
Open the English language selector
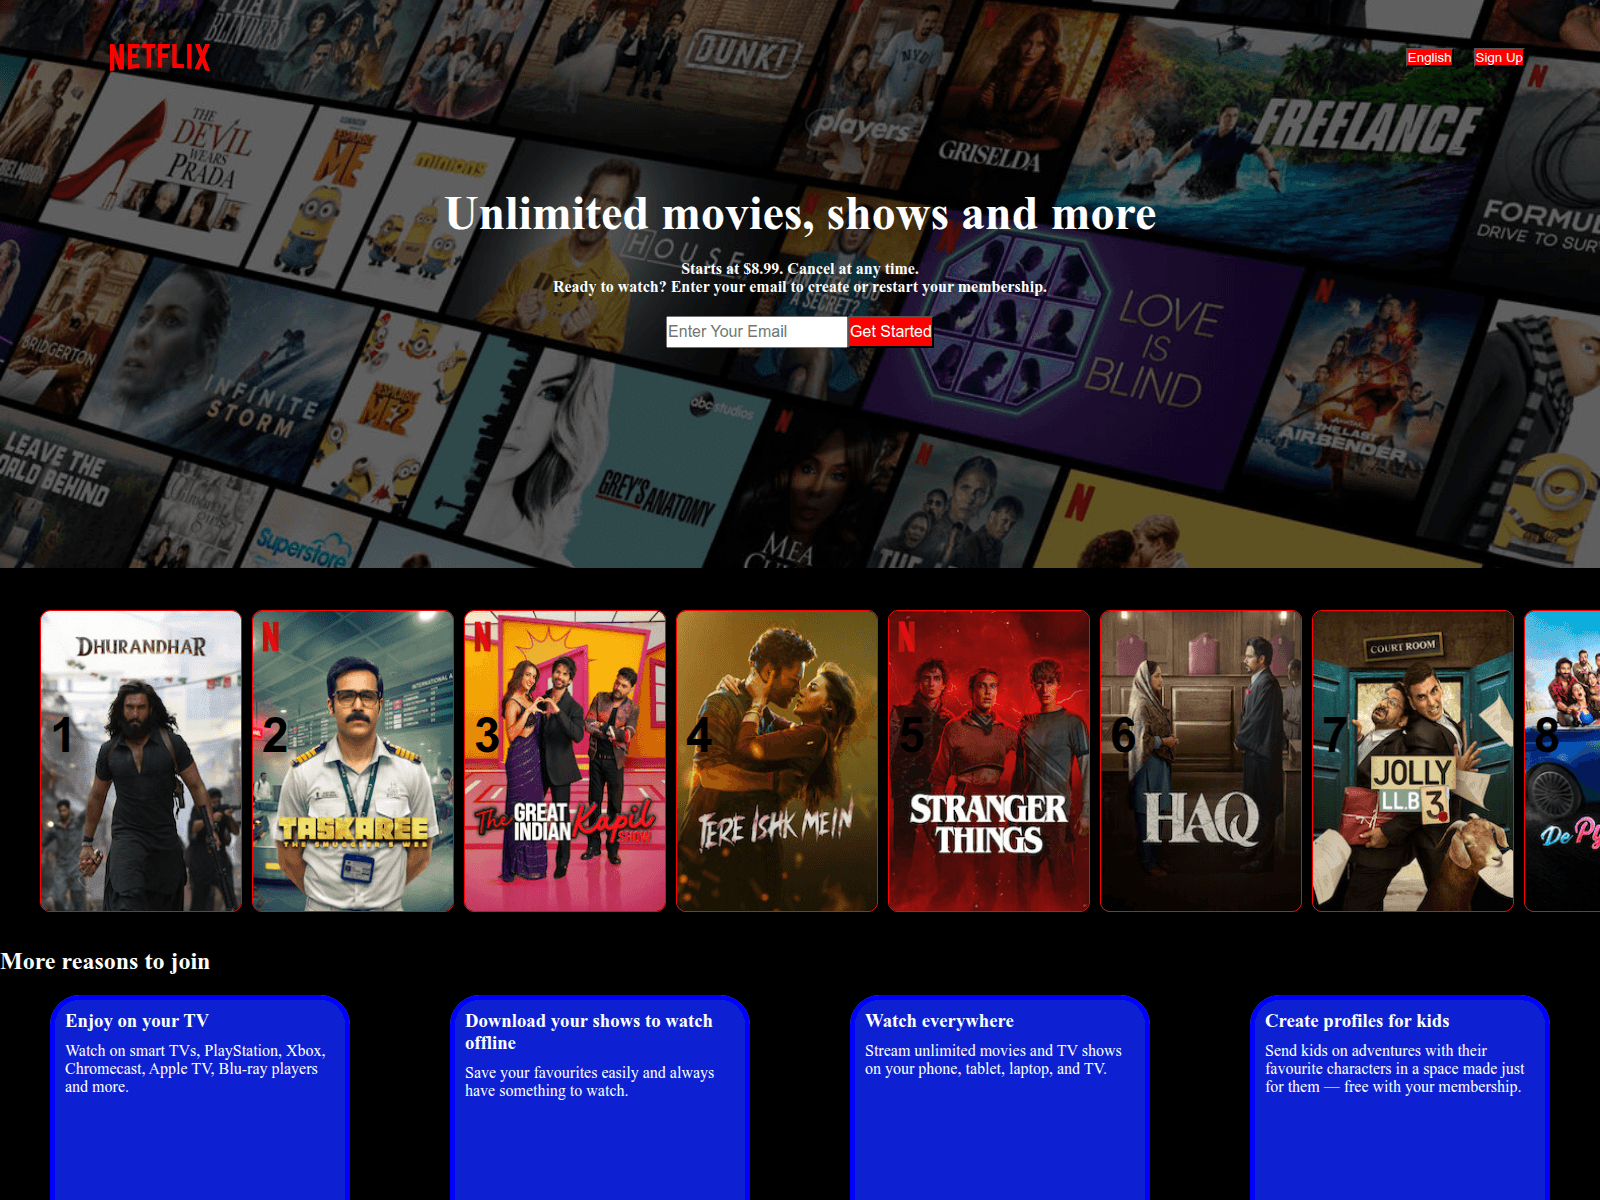[1429, 57]
